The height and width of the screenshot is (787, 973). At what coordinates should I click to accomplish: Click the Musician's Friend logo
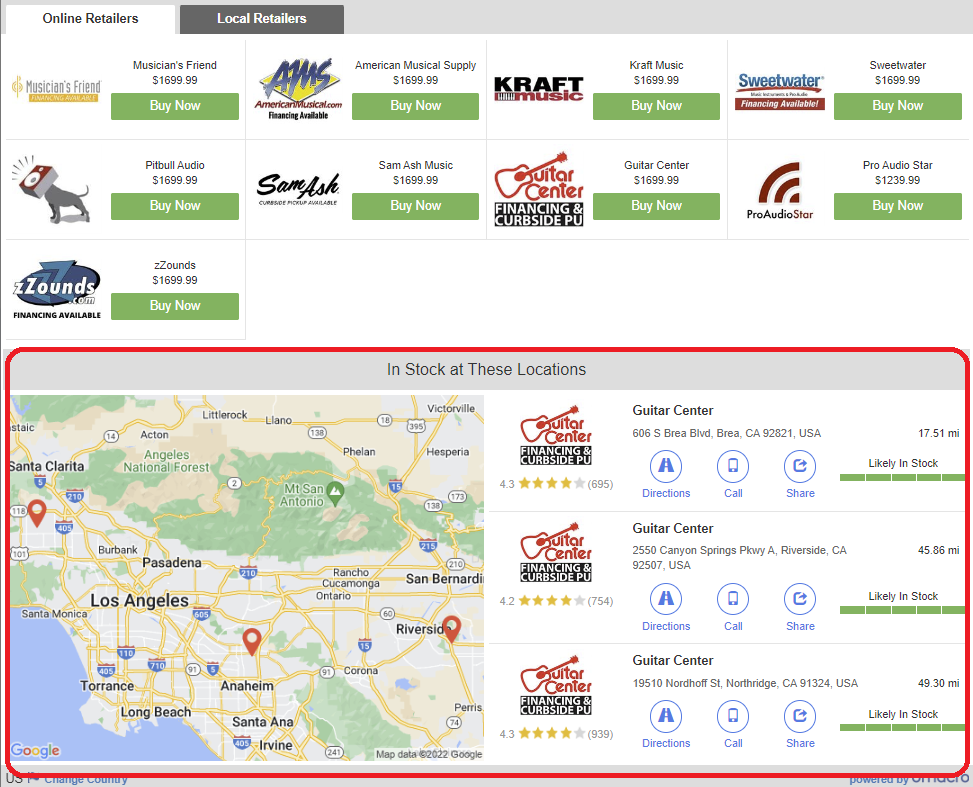(56, 89)
